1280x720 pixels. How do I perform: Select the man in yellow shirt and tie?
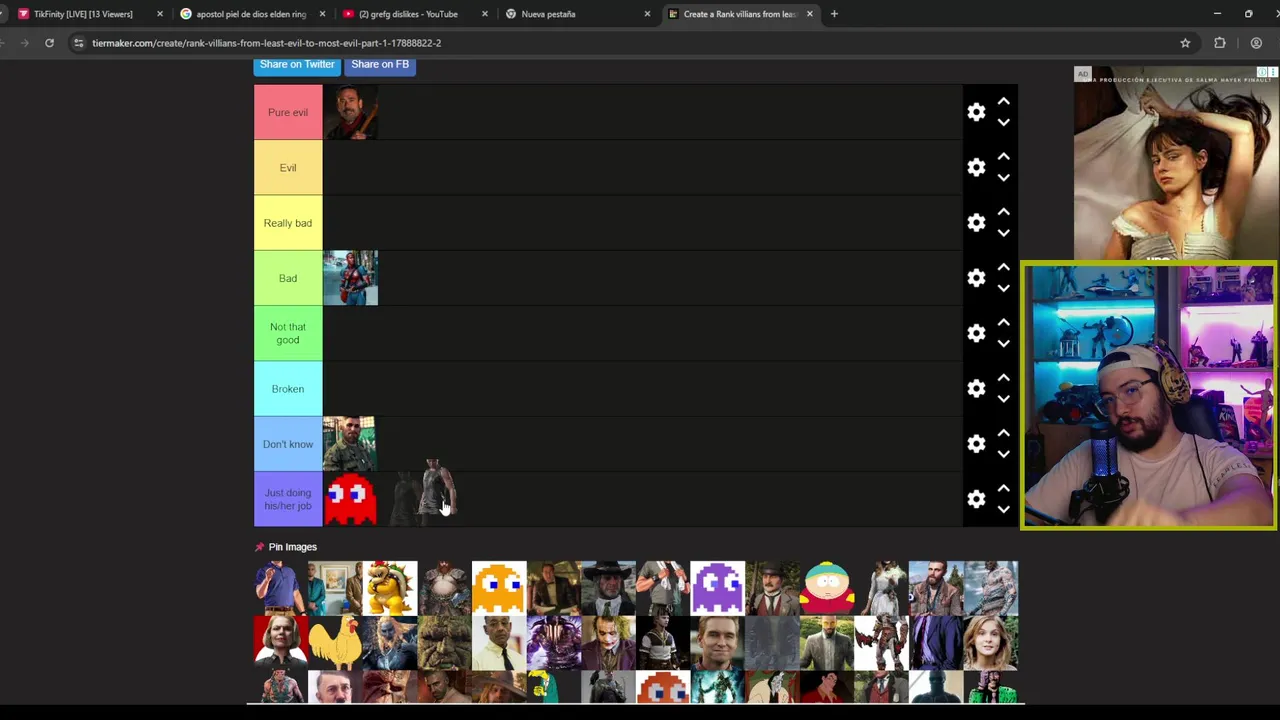(499, 643)
